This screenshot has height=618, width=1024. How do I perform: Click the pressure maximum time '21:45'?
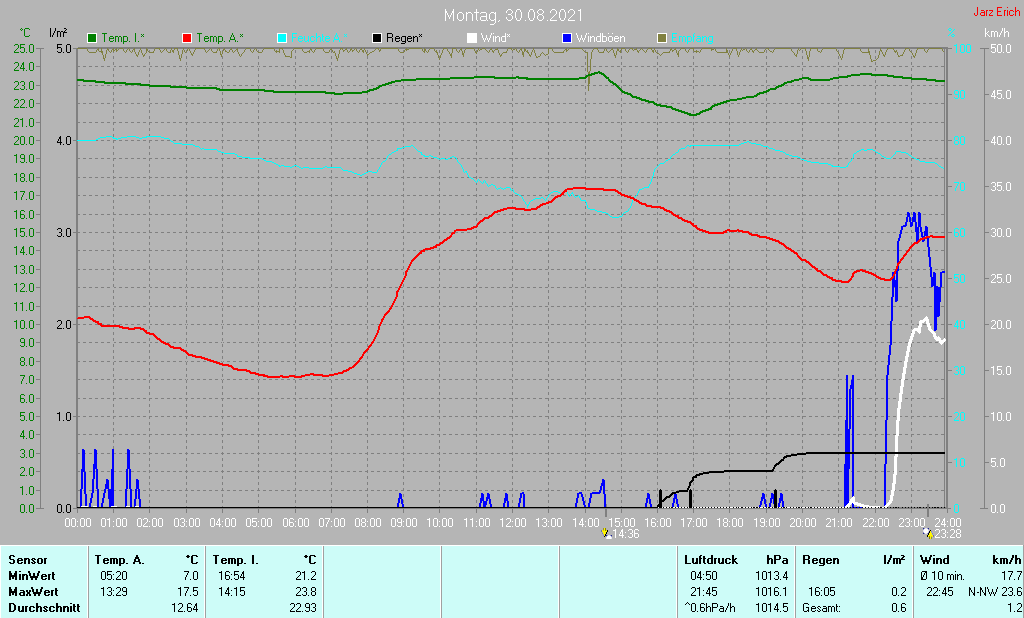pyautogui.click(x=703, y=592)
